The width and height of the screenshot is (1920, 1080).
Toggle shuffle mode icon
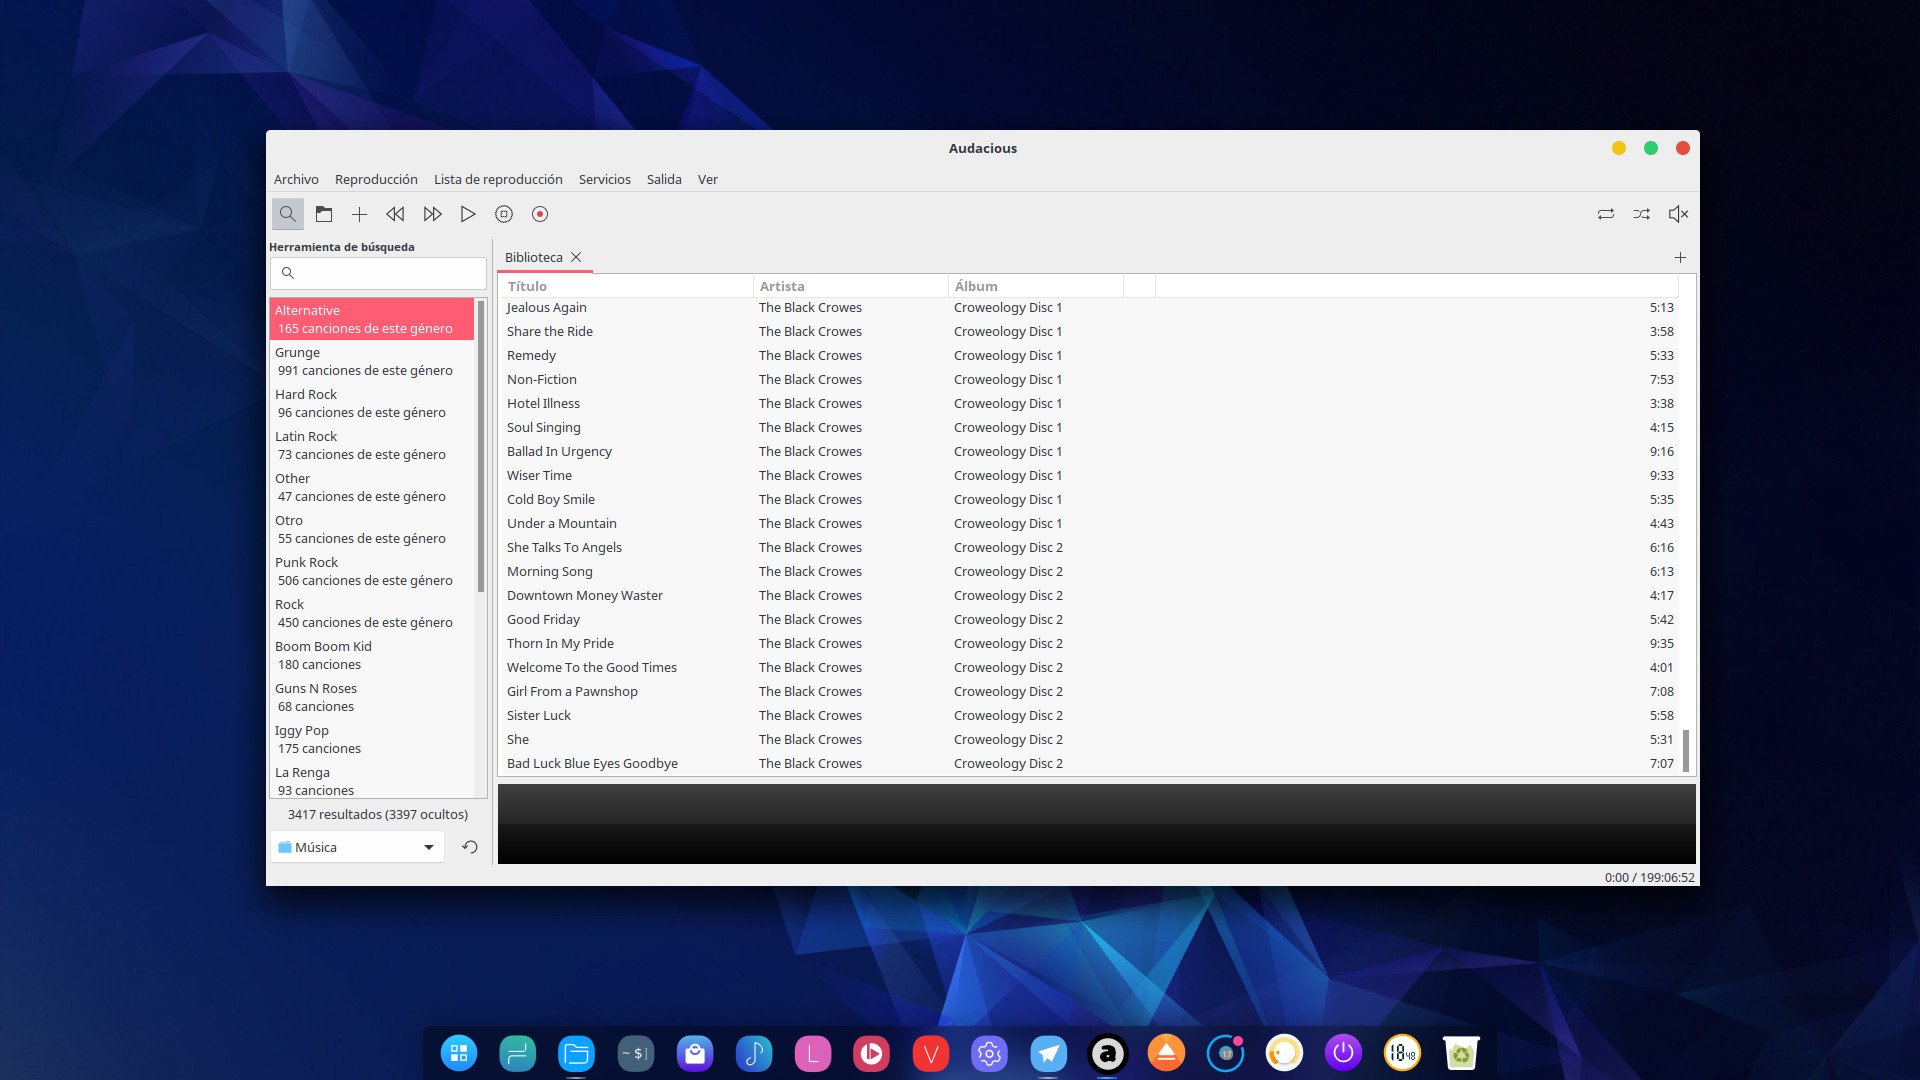[1642, 214]
